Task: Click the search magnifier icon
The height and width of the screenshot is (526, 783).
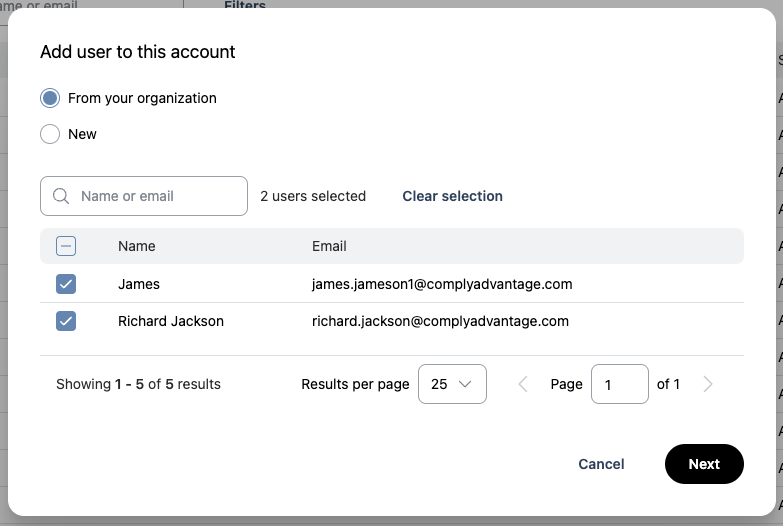Action: tap(61, 196)
